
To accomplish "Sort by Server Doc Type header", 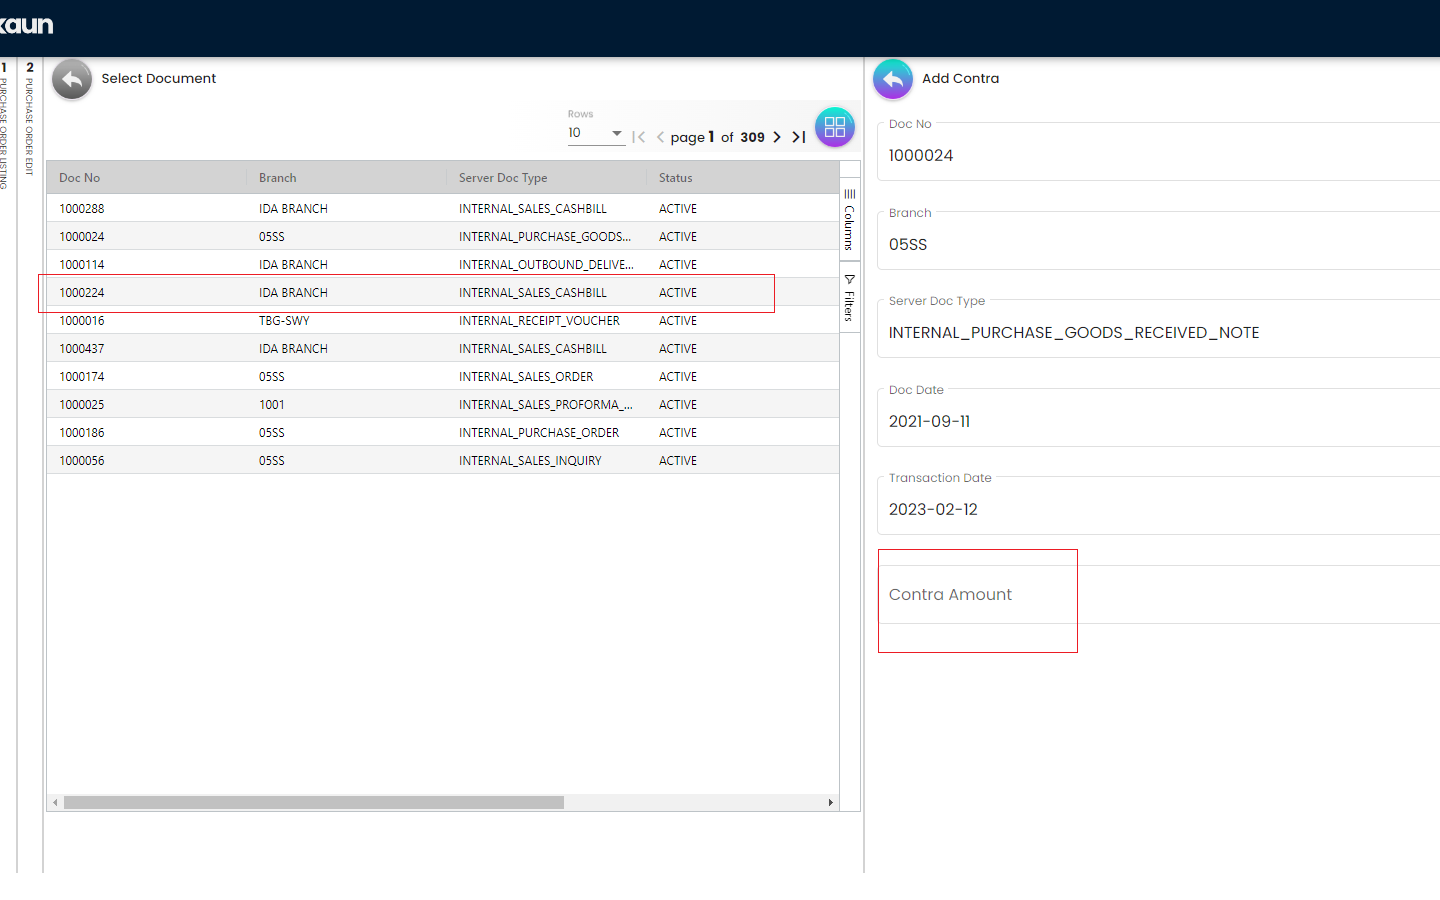I will point(503,178).
